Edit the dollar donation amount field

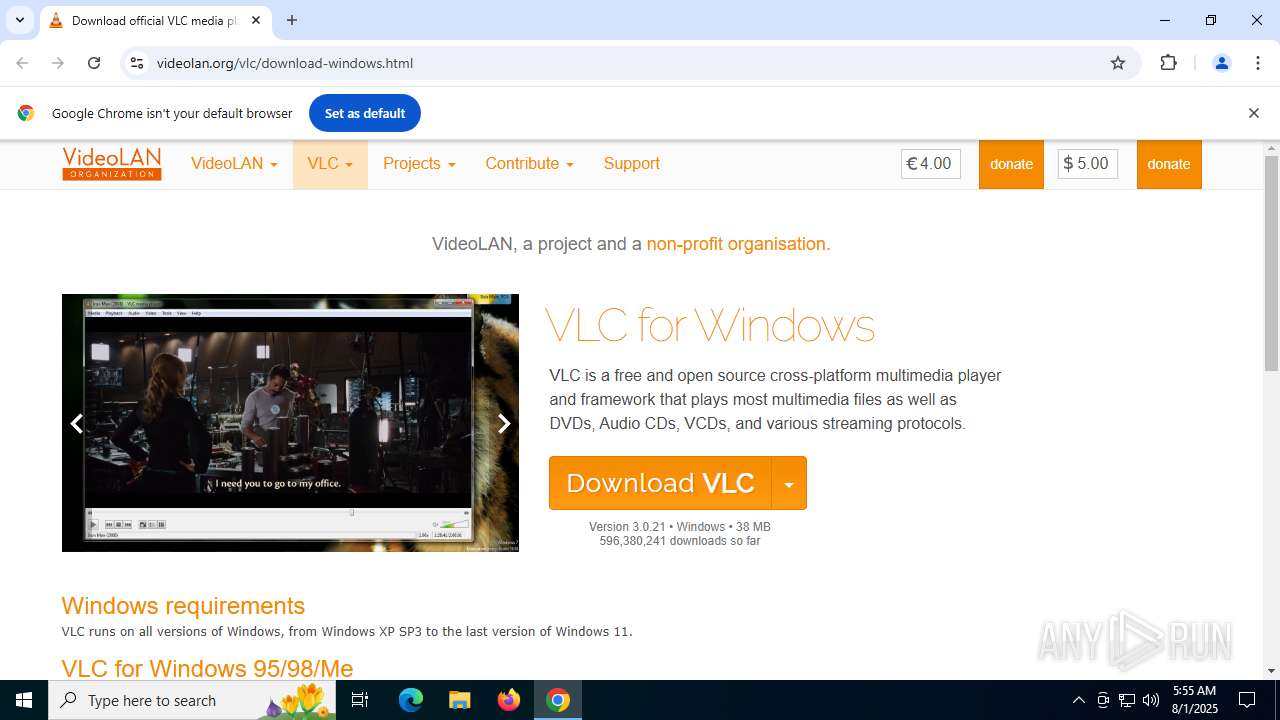pos(1088,164)
